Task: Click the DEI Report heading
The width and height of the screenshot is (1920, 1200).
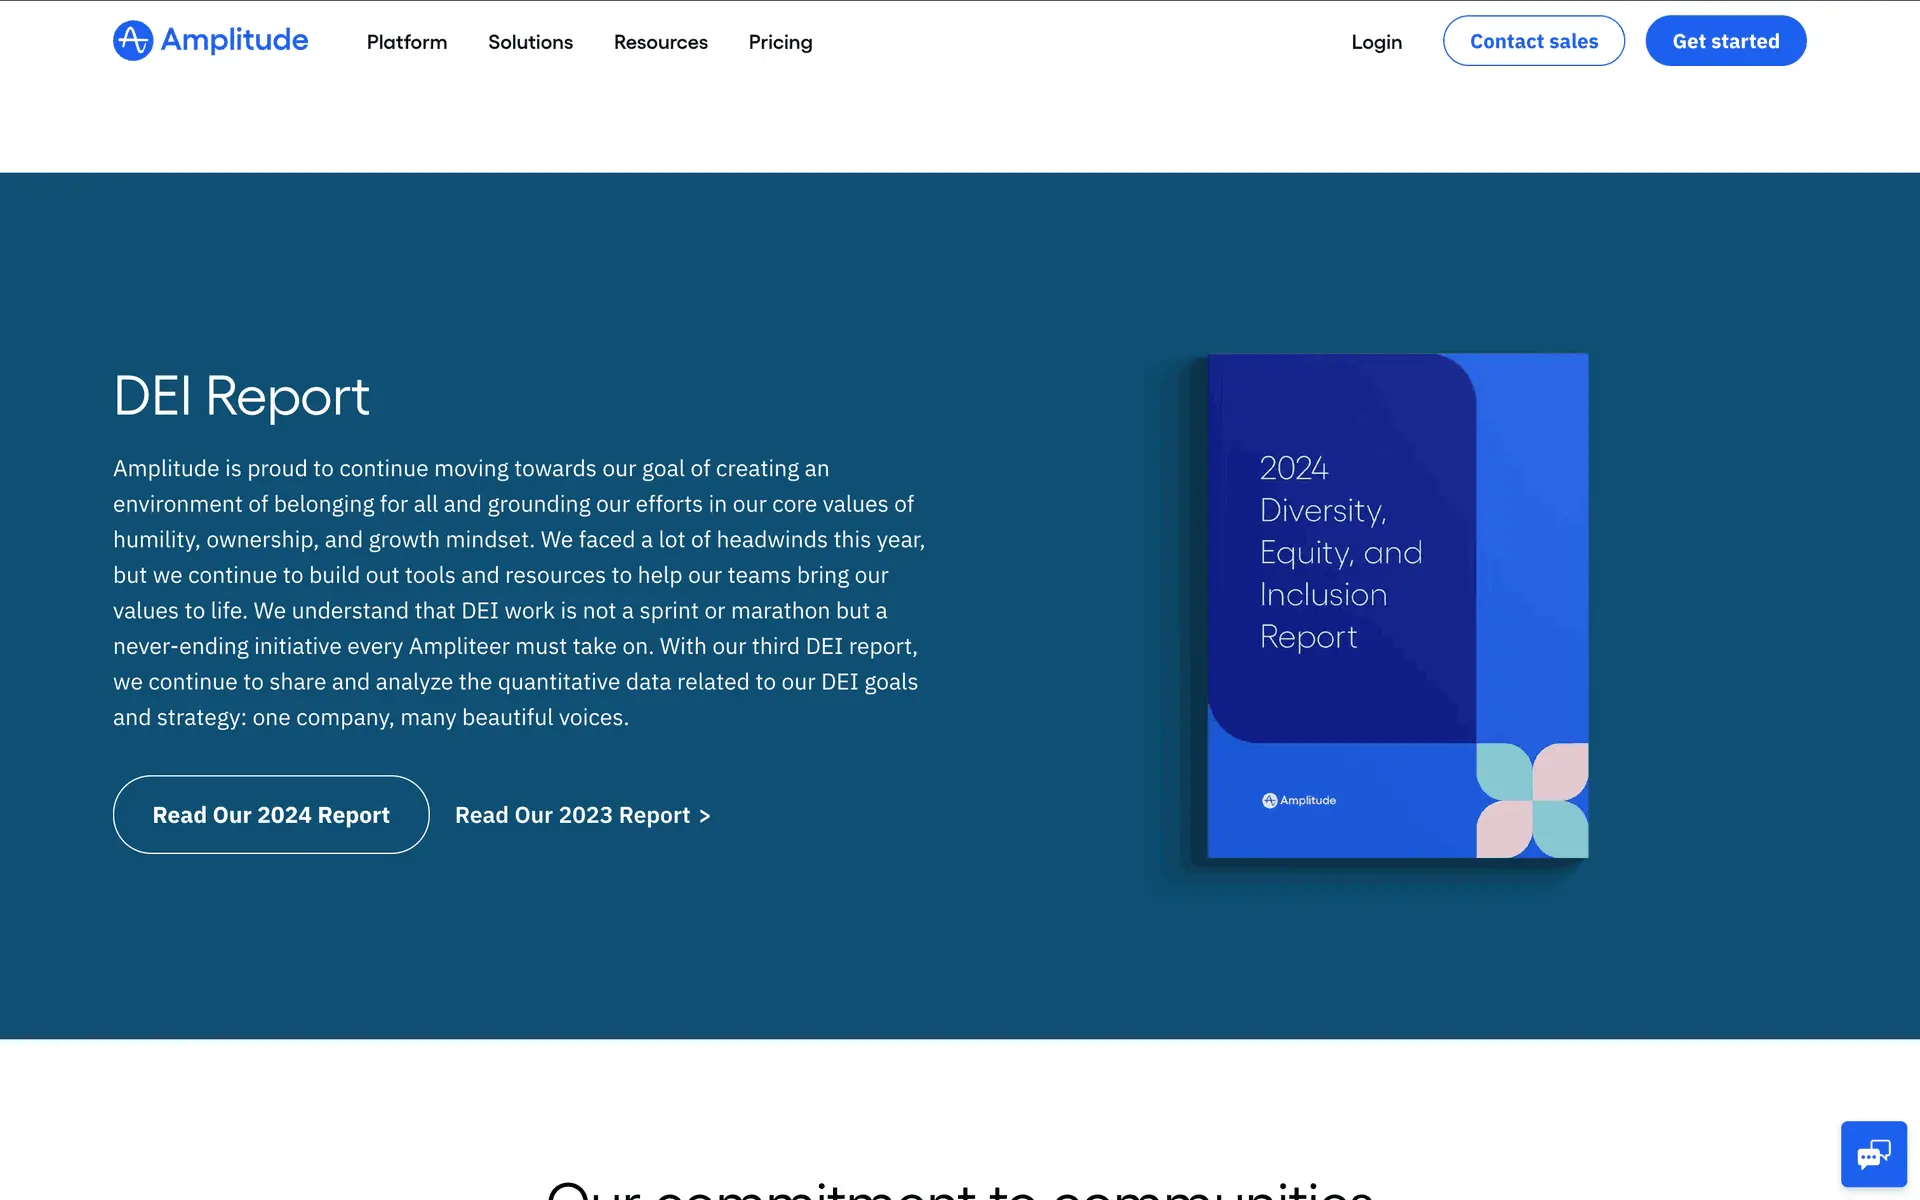Action: point(241,396)
